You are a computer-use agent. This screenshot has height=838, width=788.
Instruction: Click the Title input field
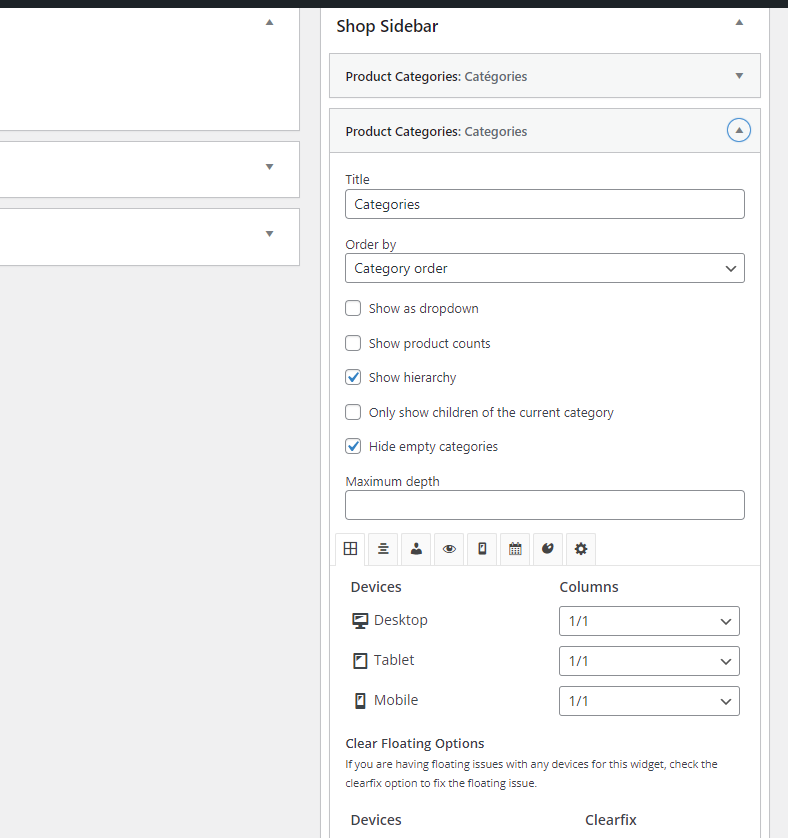tap(545, 204)
